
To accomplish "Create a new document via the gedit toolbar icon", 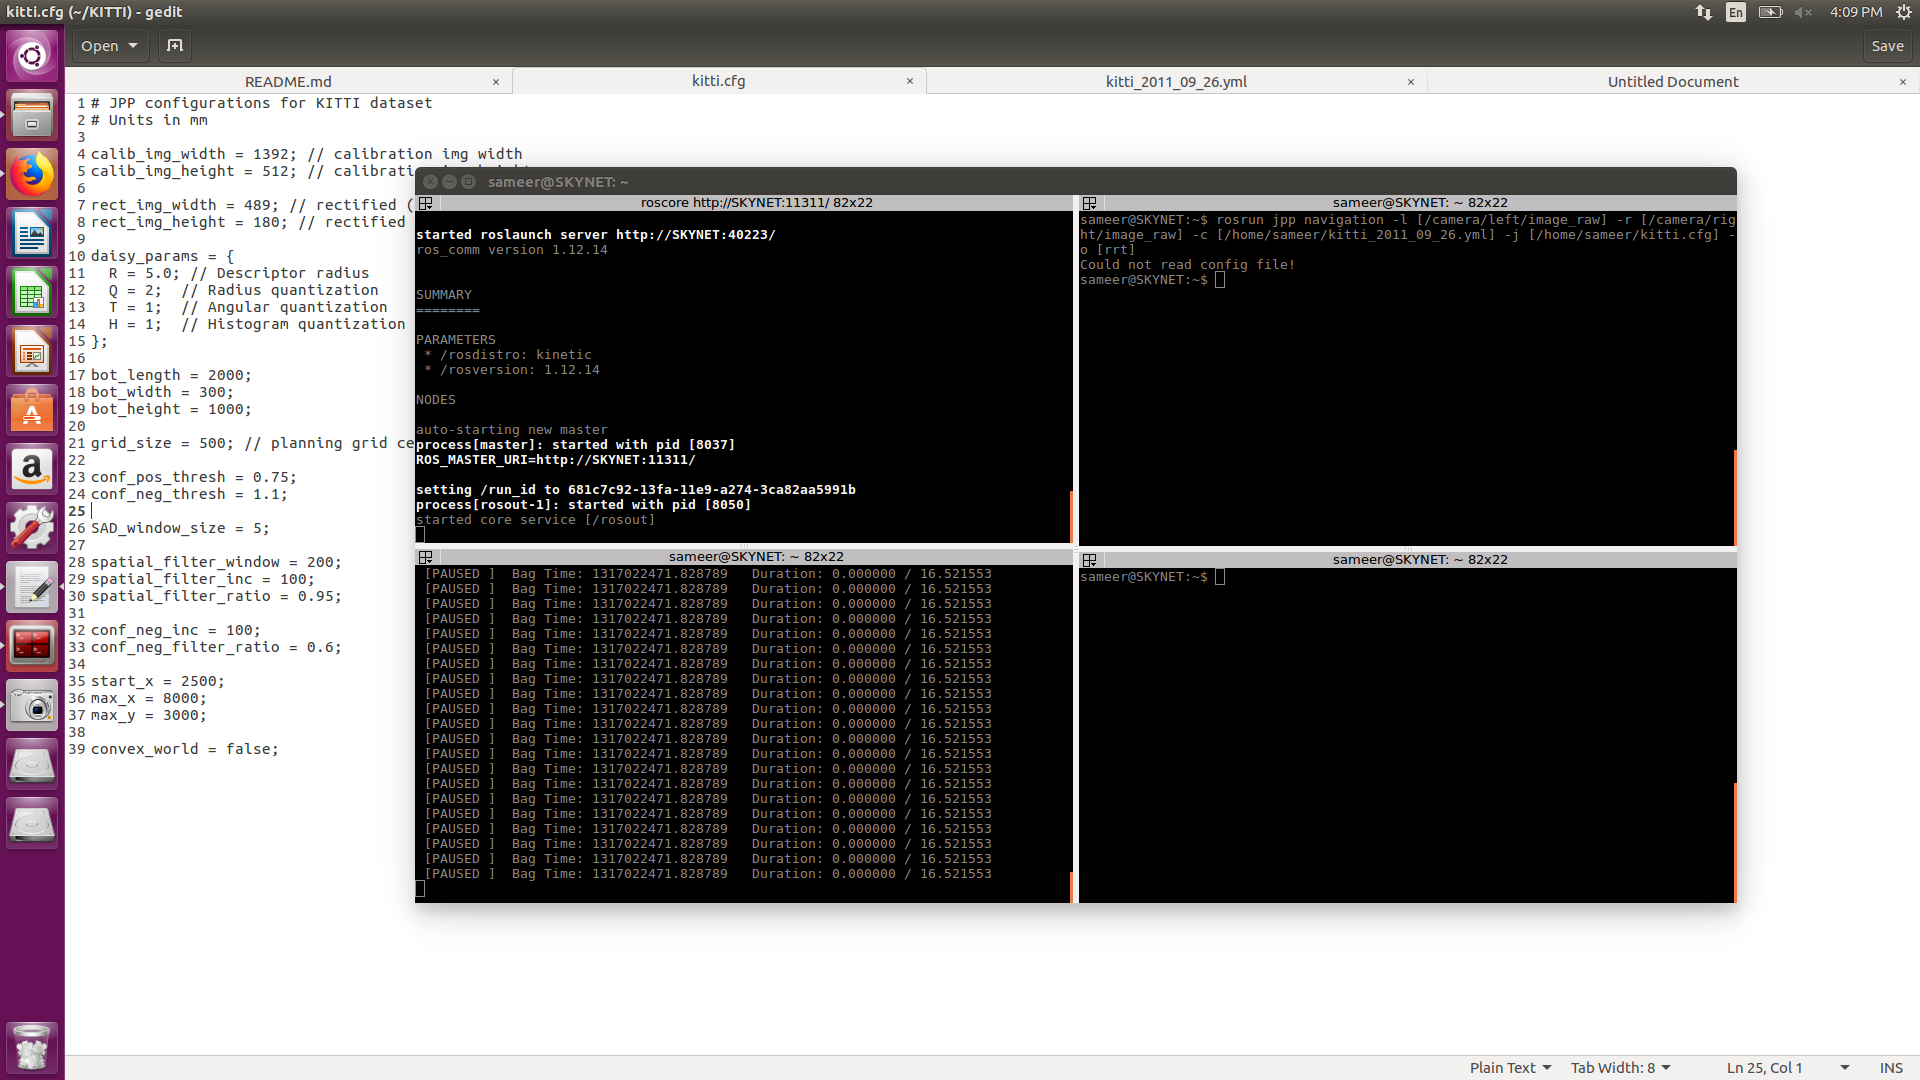I will (174, 46).
